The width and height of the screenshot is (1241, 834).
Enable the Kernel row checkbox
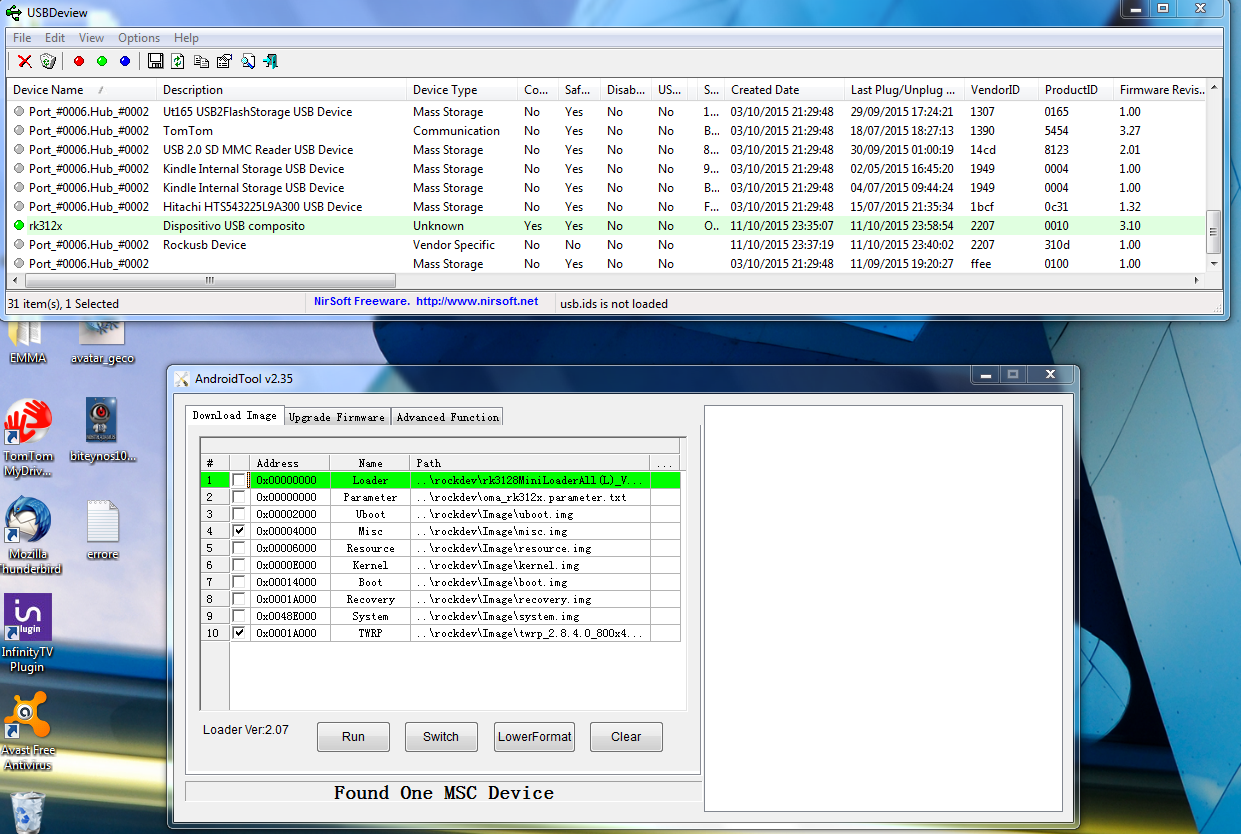point(239,565)
